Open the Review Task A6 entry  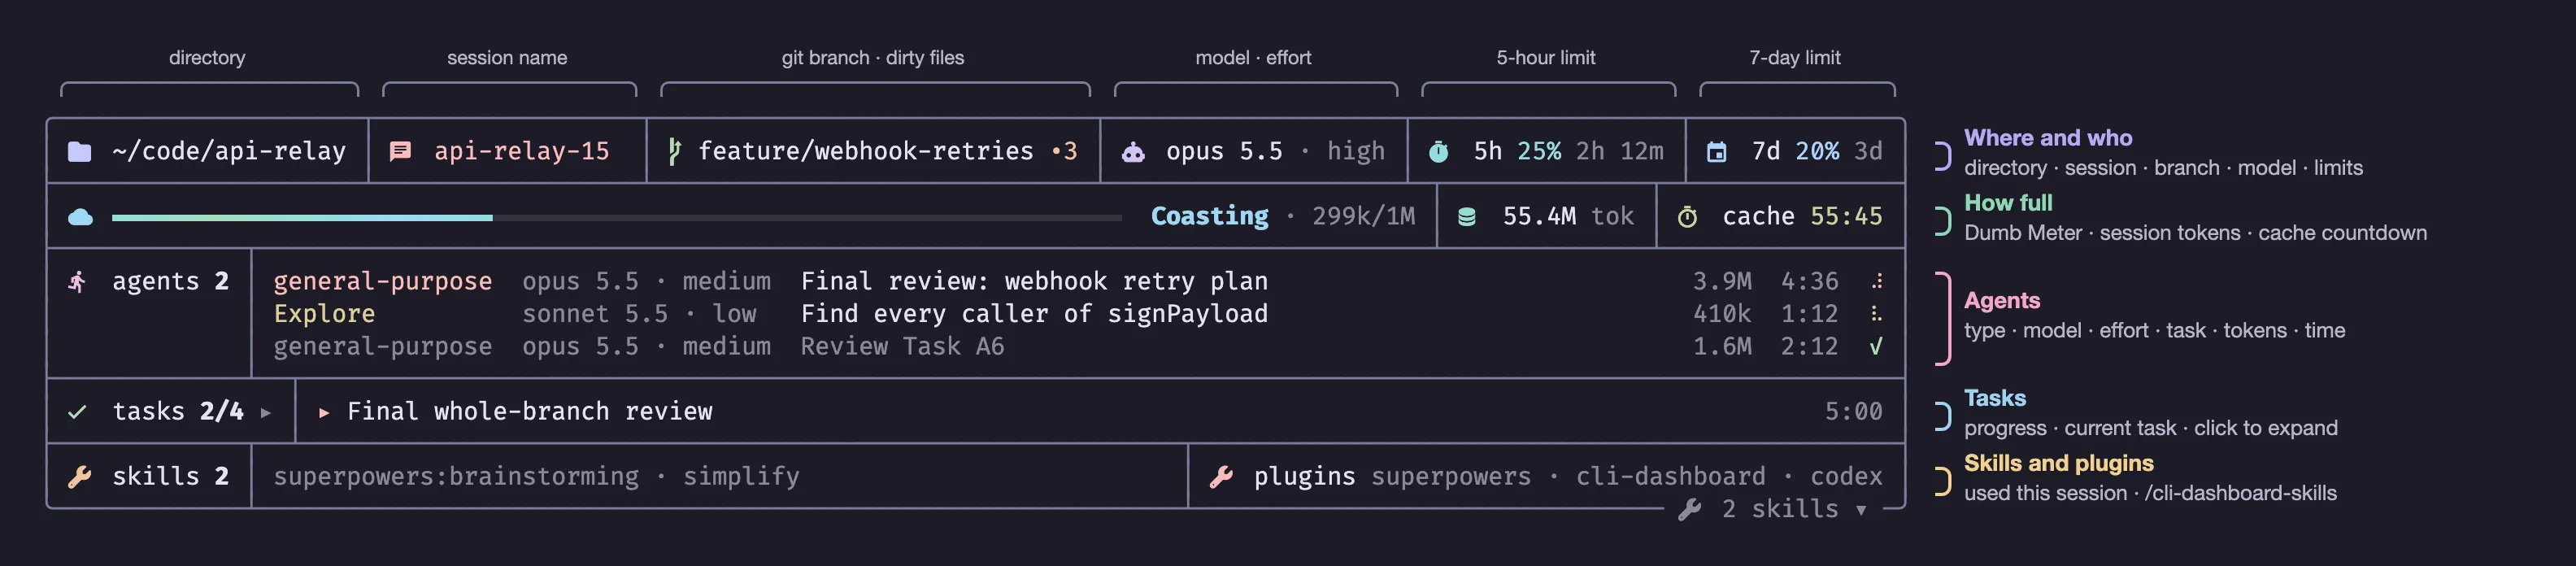(902, 347)
